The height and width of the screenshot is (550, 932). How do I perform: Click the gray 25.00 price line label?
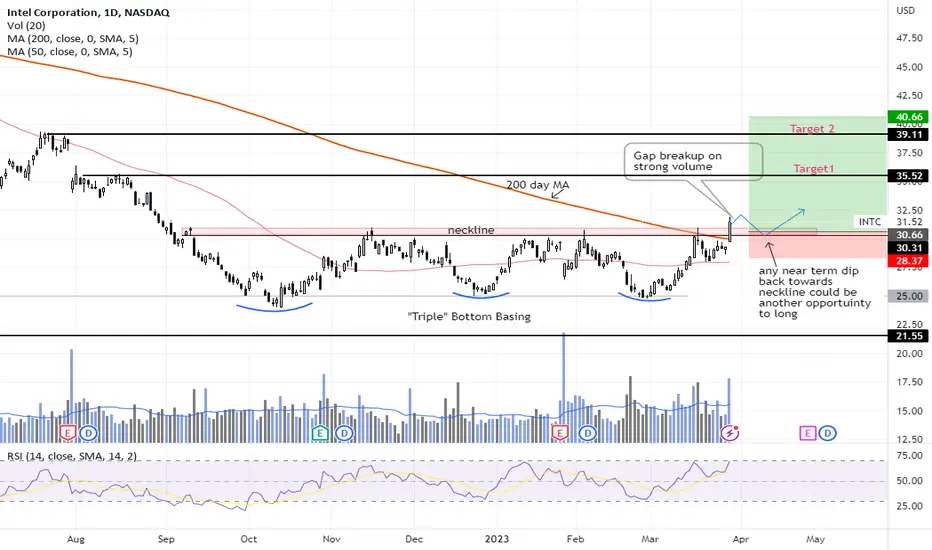[x=907, y=296]
